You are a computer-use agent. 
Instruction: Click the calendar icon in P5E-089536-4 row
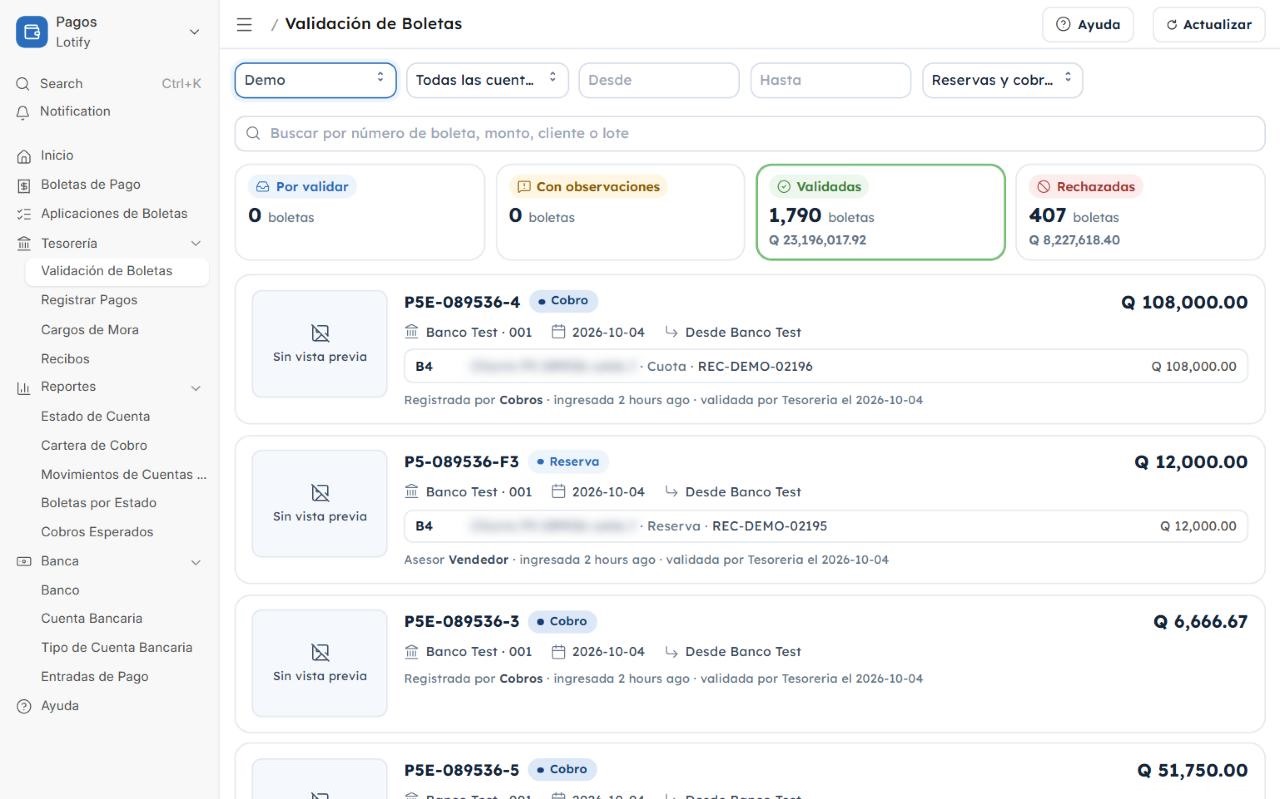[559, 332]
